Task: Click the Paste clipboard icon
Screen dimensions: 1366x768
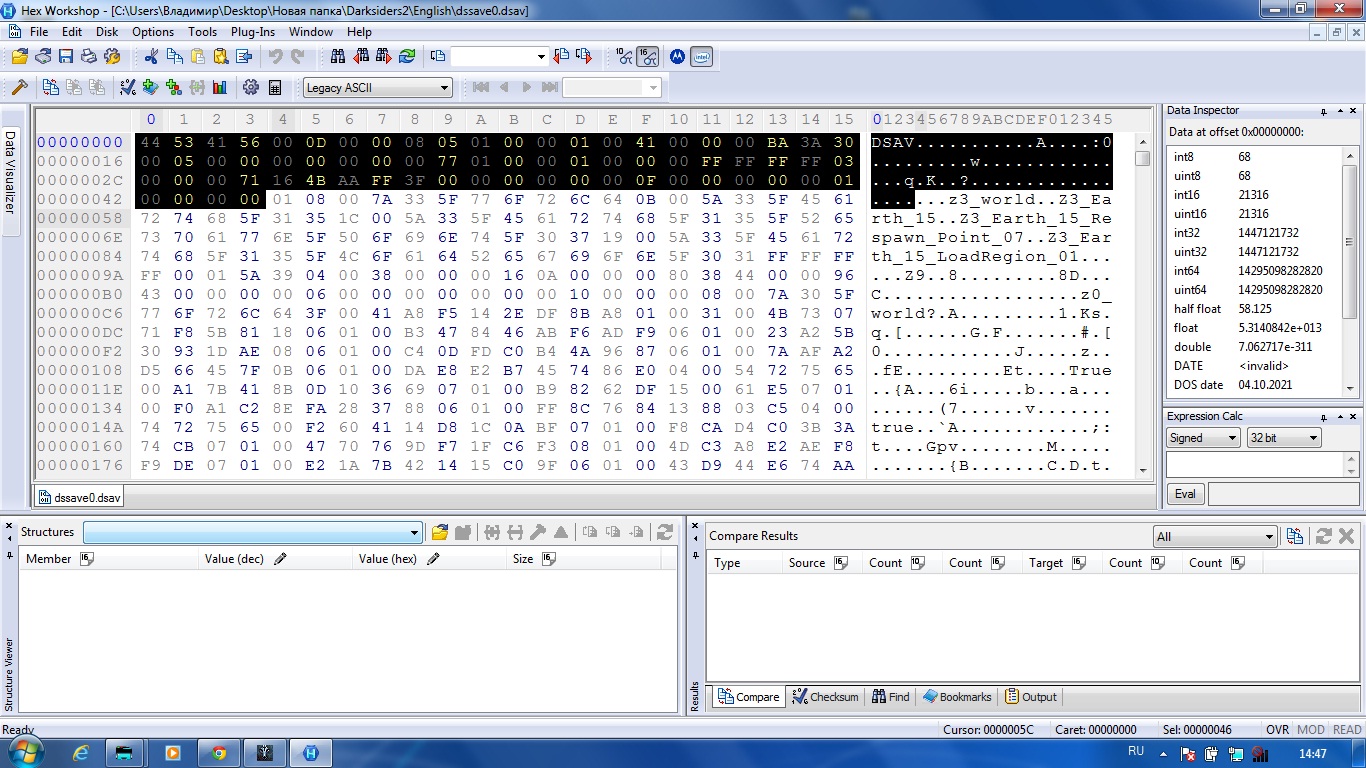Action: (x=197, y=57)
